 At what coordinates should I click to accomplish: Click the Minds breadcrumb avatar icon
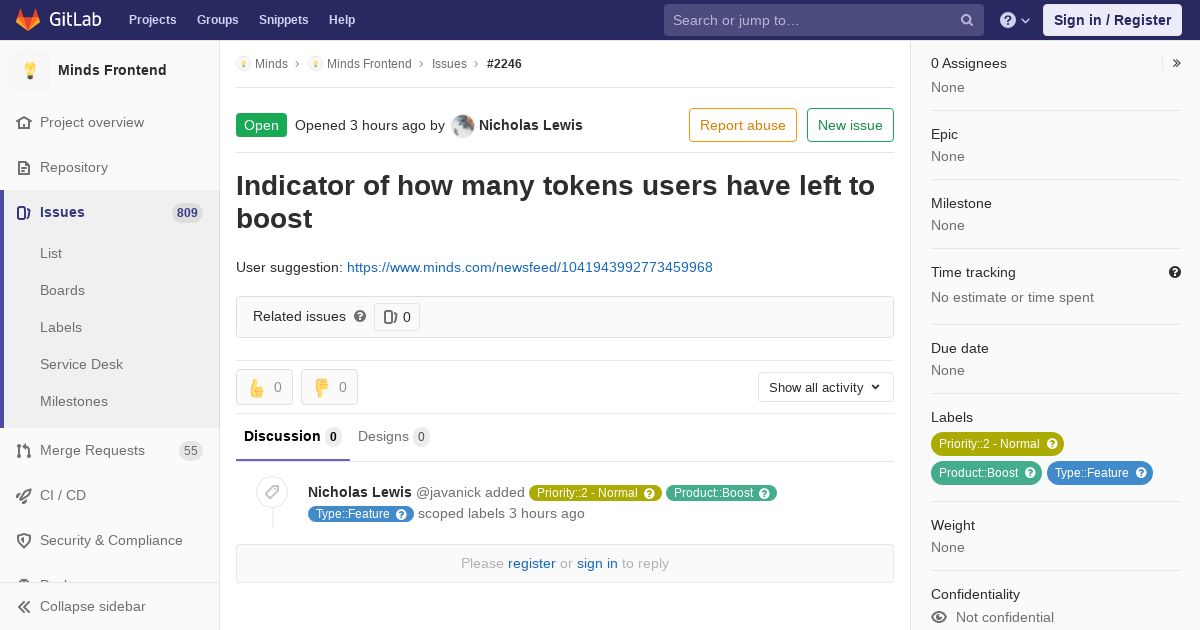point(243,63)
